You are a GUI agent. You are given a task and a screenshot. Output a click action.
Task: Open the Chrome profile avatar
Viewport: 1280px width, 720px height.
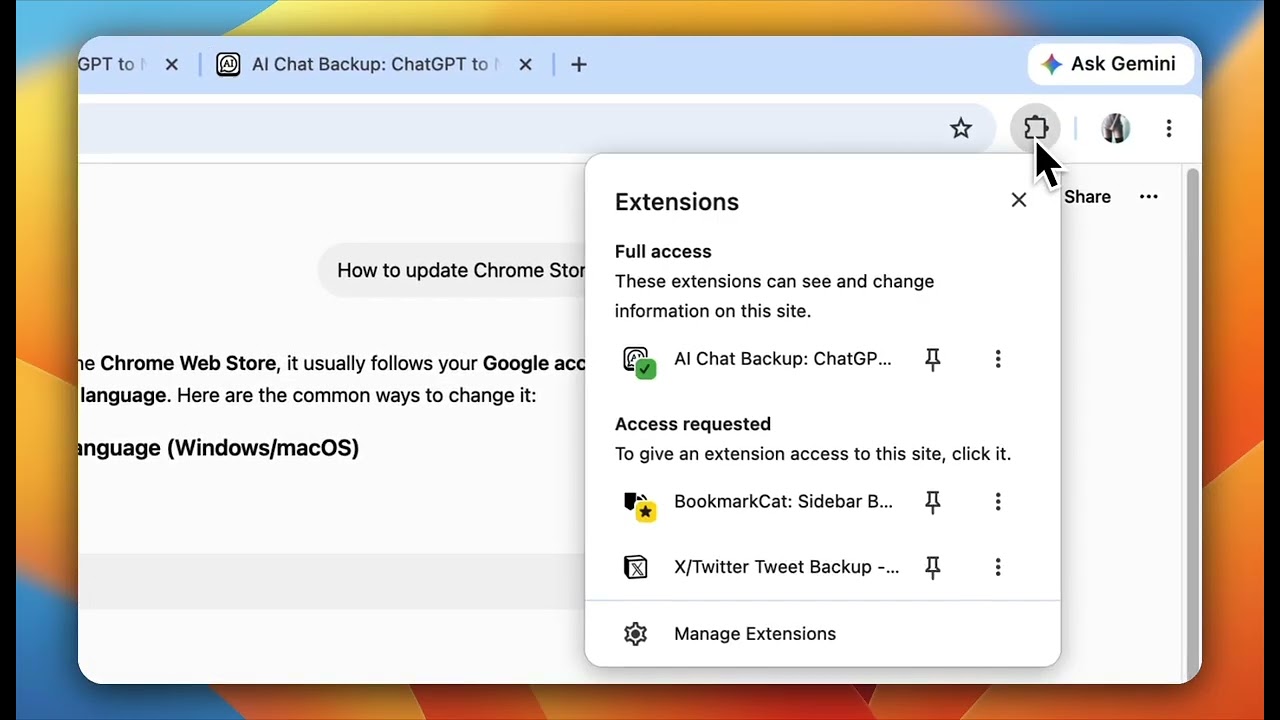tap(1115, 128)
